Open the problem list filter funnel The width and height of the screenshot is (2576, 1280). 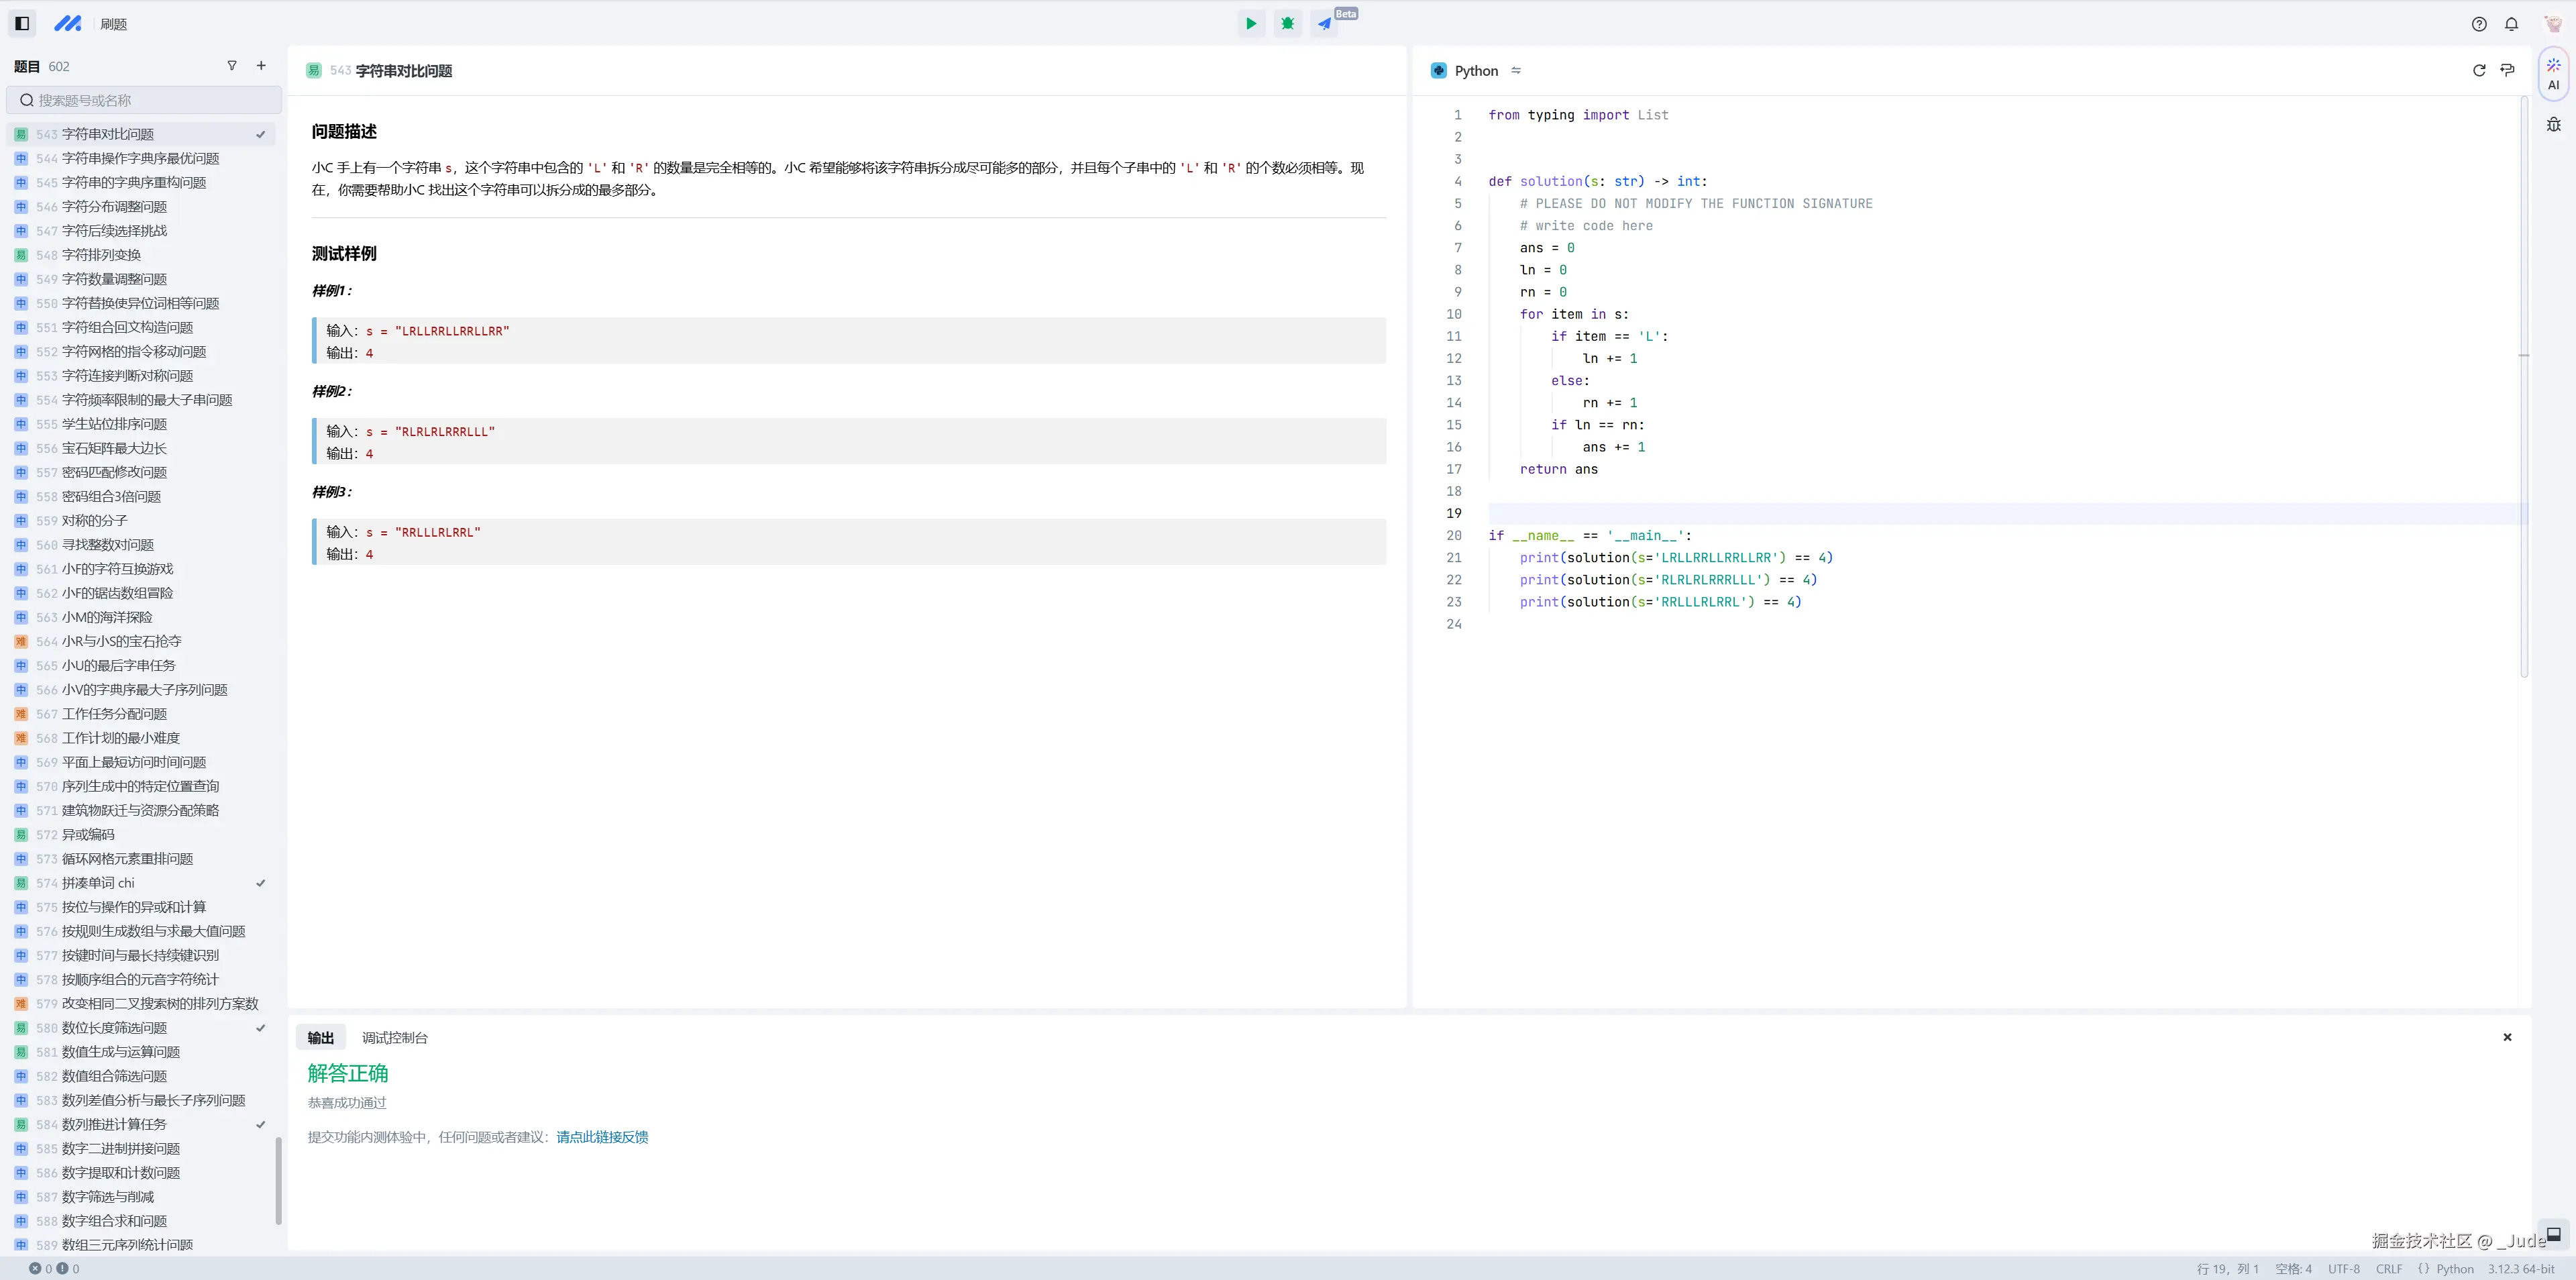(x=232, y=66)
